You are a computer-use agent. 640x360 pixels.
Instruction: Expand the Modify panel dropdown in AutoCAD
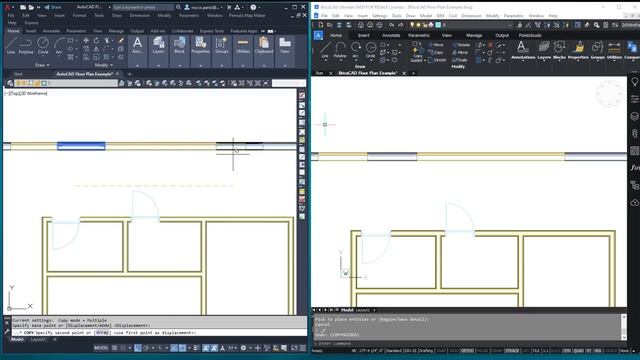point(104,65)
